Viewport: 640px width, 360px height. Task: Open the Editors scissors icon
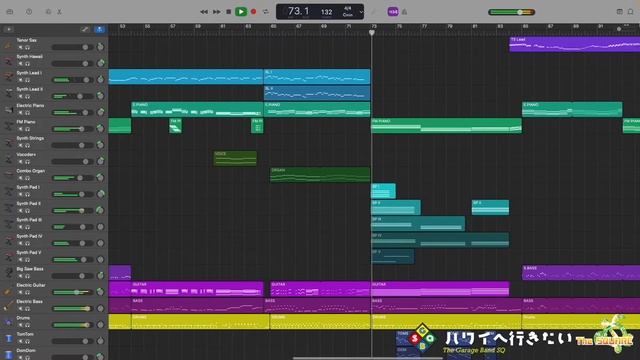click(60, 12)
